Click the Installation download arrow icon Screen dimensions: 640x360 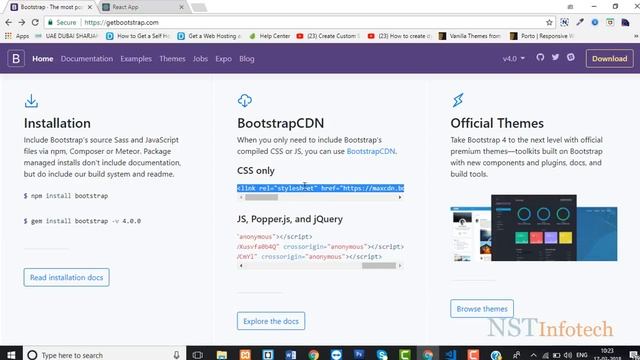pyautogui.click(x=31, y=101)
